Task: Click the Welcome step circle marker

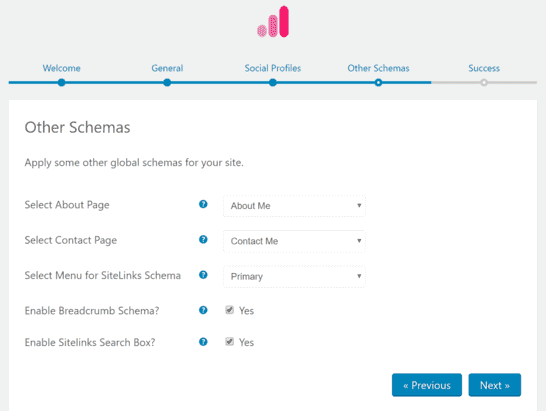Action: click(61, 83)
